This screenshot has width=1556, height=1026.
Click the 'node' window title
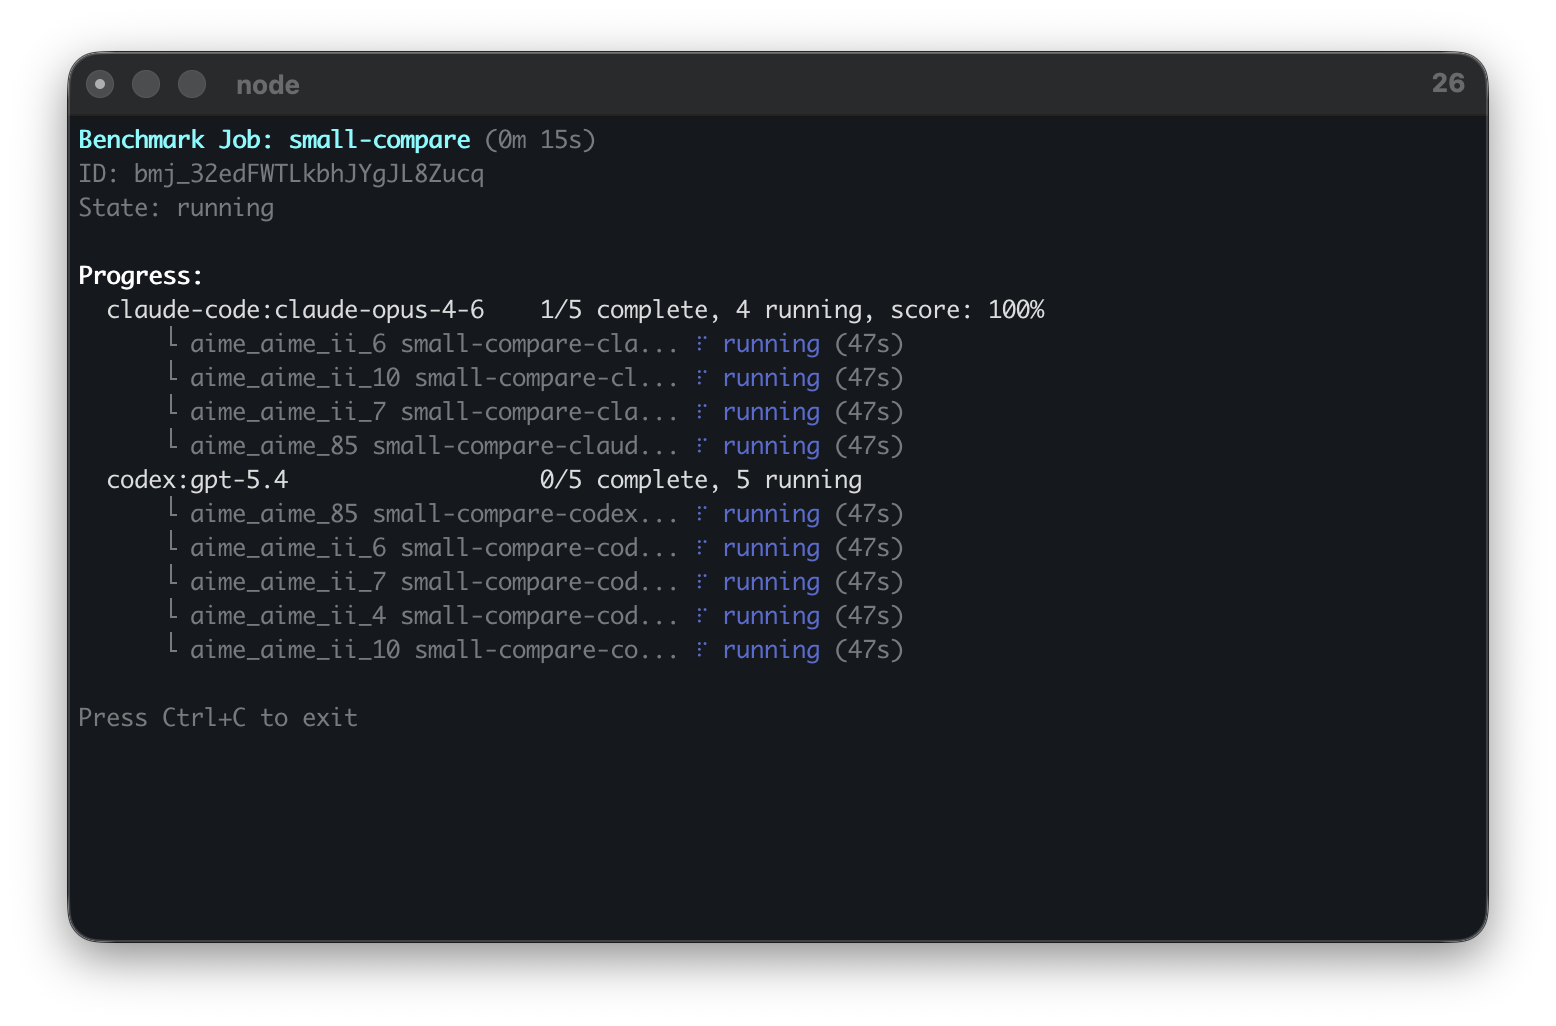(x=268, y=85)
